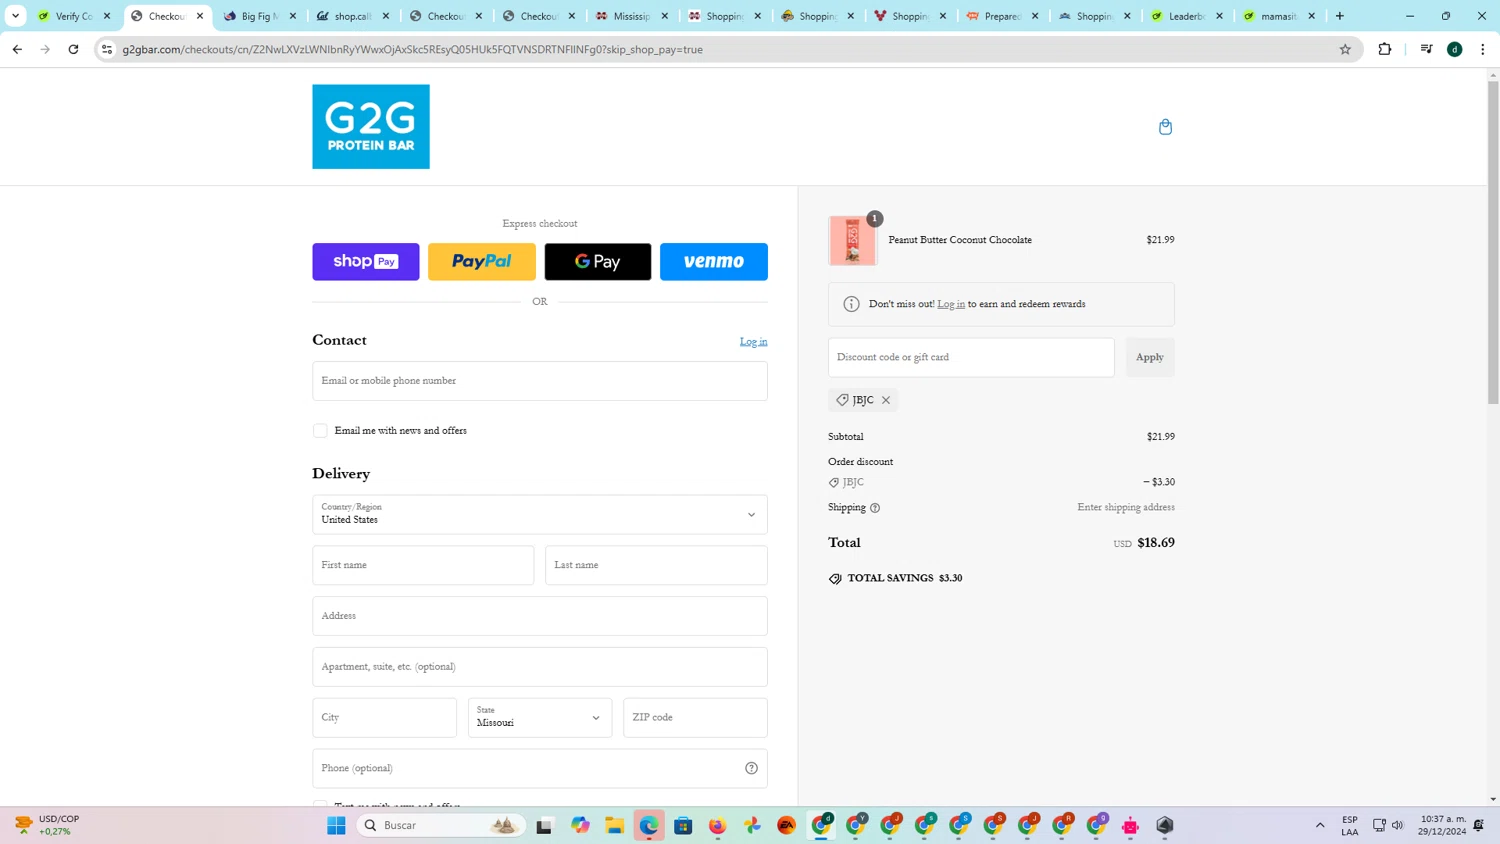Open the Windows Start menu
Screen dimensions: 1500x844
click(x=336, y=825)
